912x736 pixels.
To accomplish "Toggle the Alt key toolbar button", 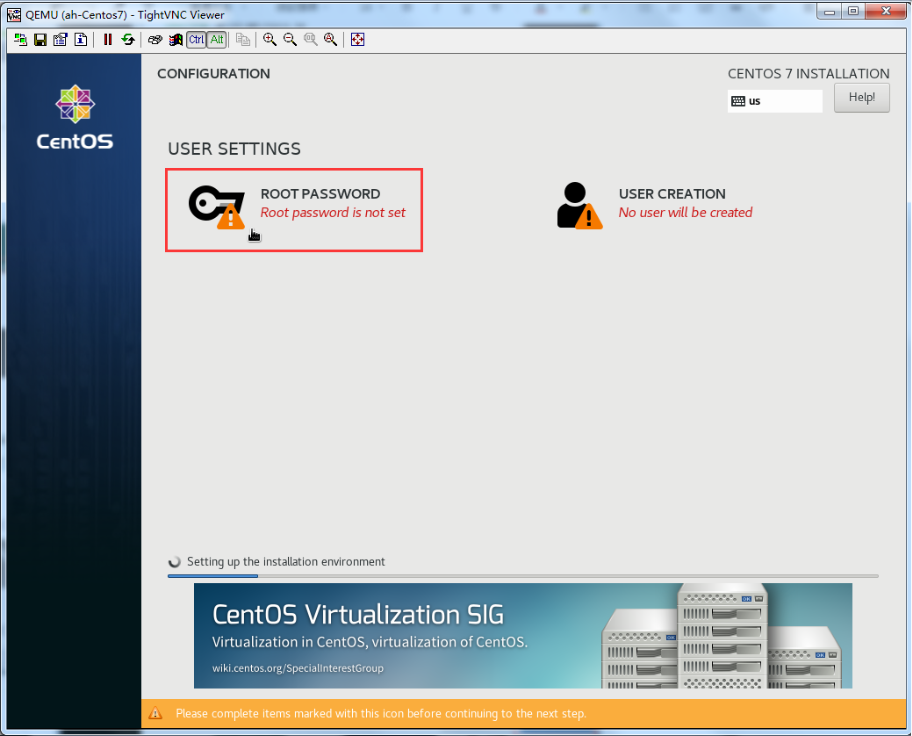I will pos(217,40).
